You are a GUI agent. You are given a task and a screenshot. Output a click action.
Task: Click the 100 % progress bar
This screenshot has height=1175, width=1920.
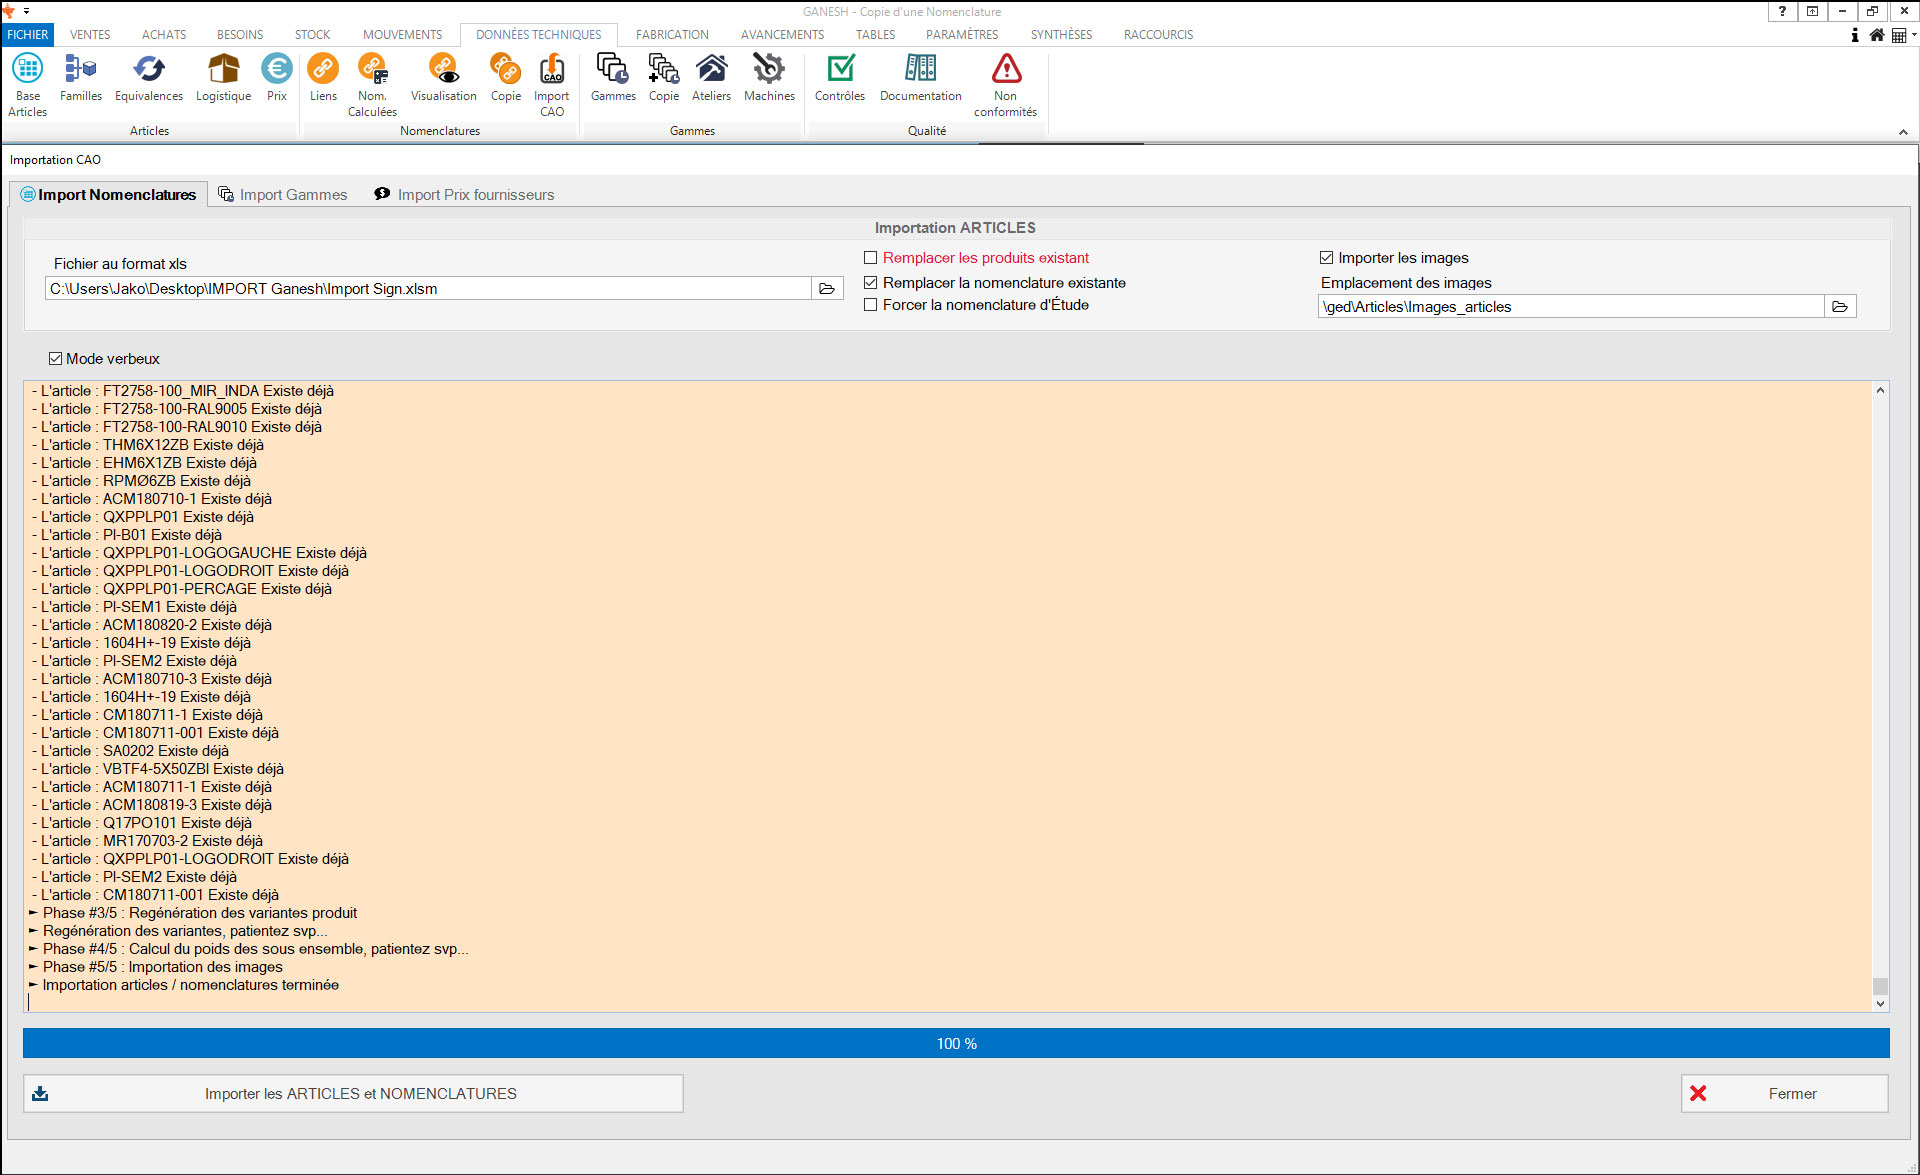click(x=956, y=1043)
